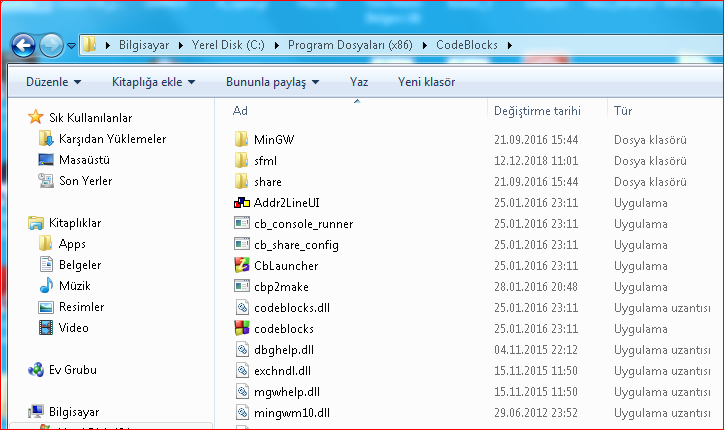The height and width of the screenshot is (430, 724).
Task: Click the file name text cb_console_runner
Action: tap(303, 224)
